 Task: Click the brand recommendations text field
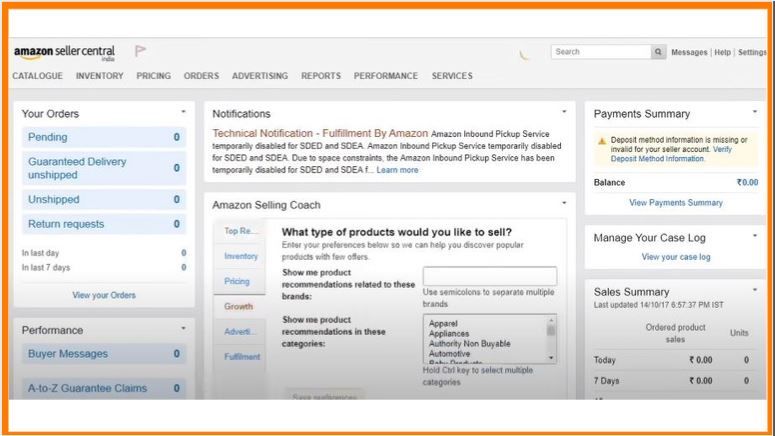point(489,276)
